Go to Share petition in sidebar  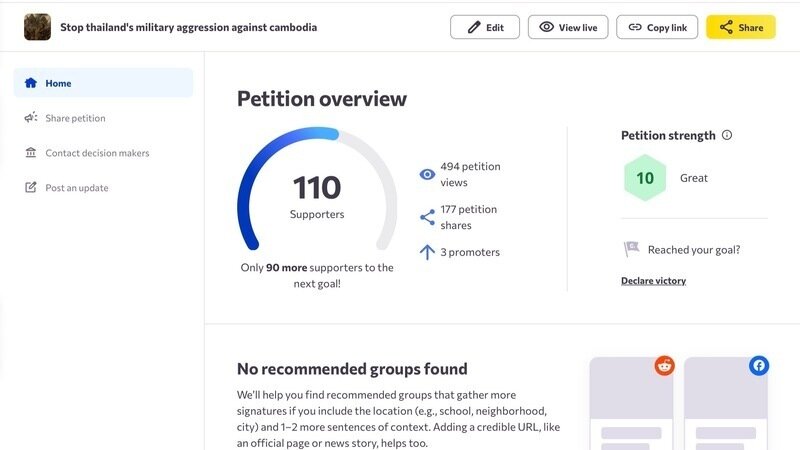(x=75, y=118)
